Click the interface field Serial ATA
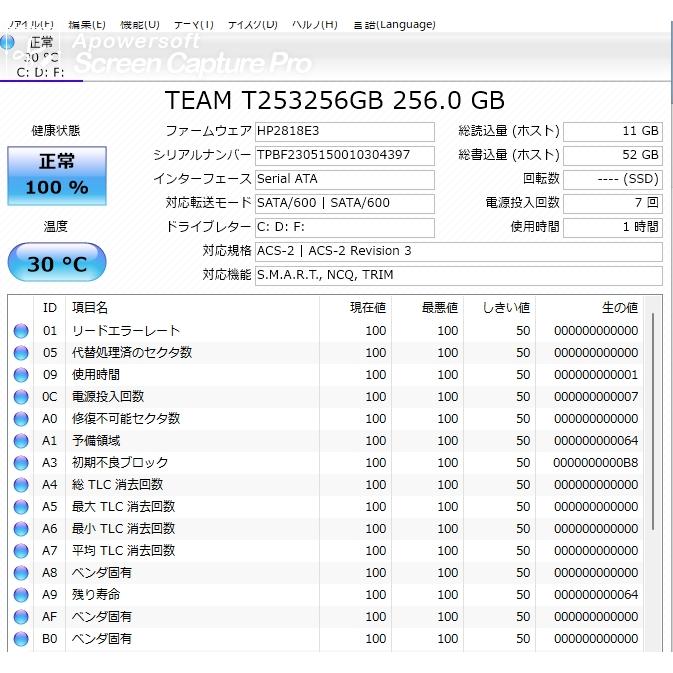 click(345, 179)
